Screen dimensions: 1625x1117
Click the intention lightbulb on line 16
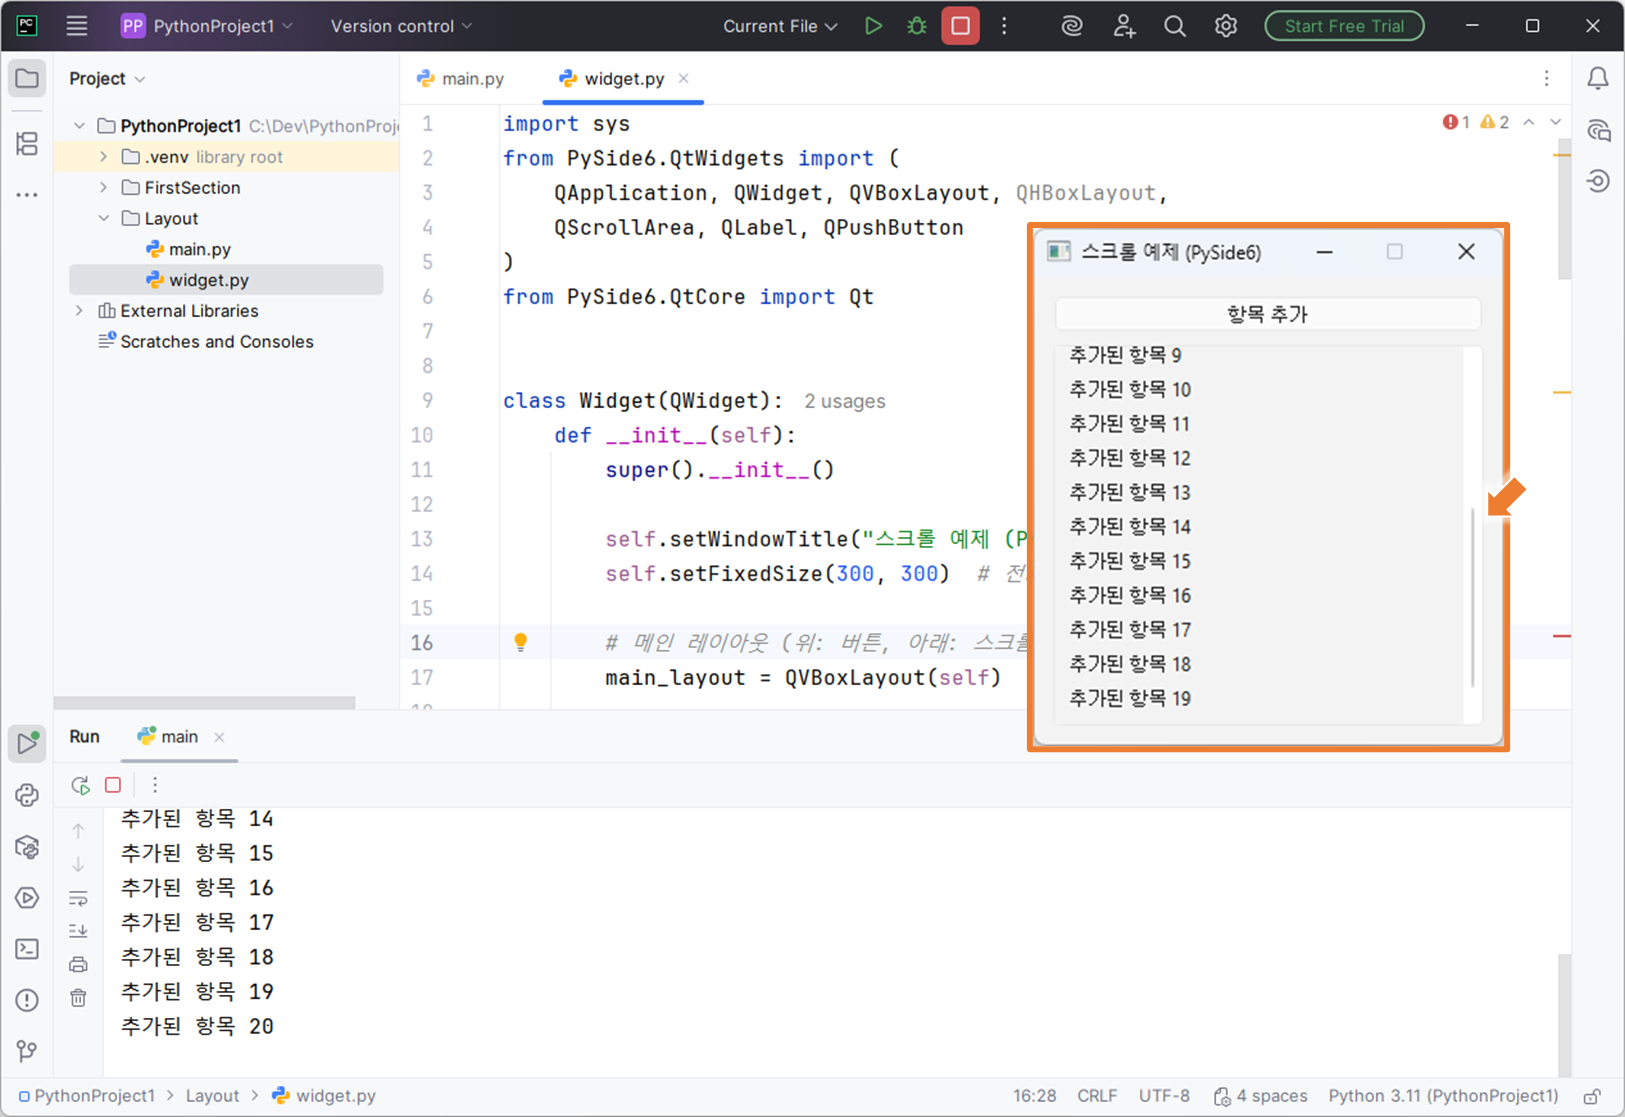520,642
